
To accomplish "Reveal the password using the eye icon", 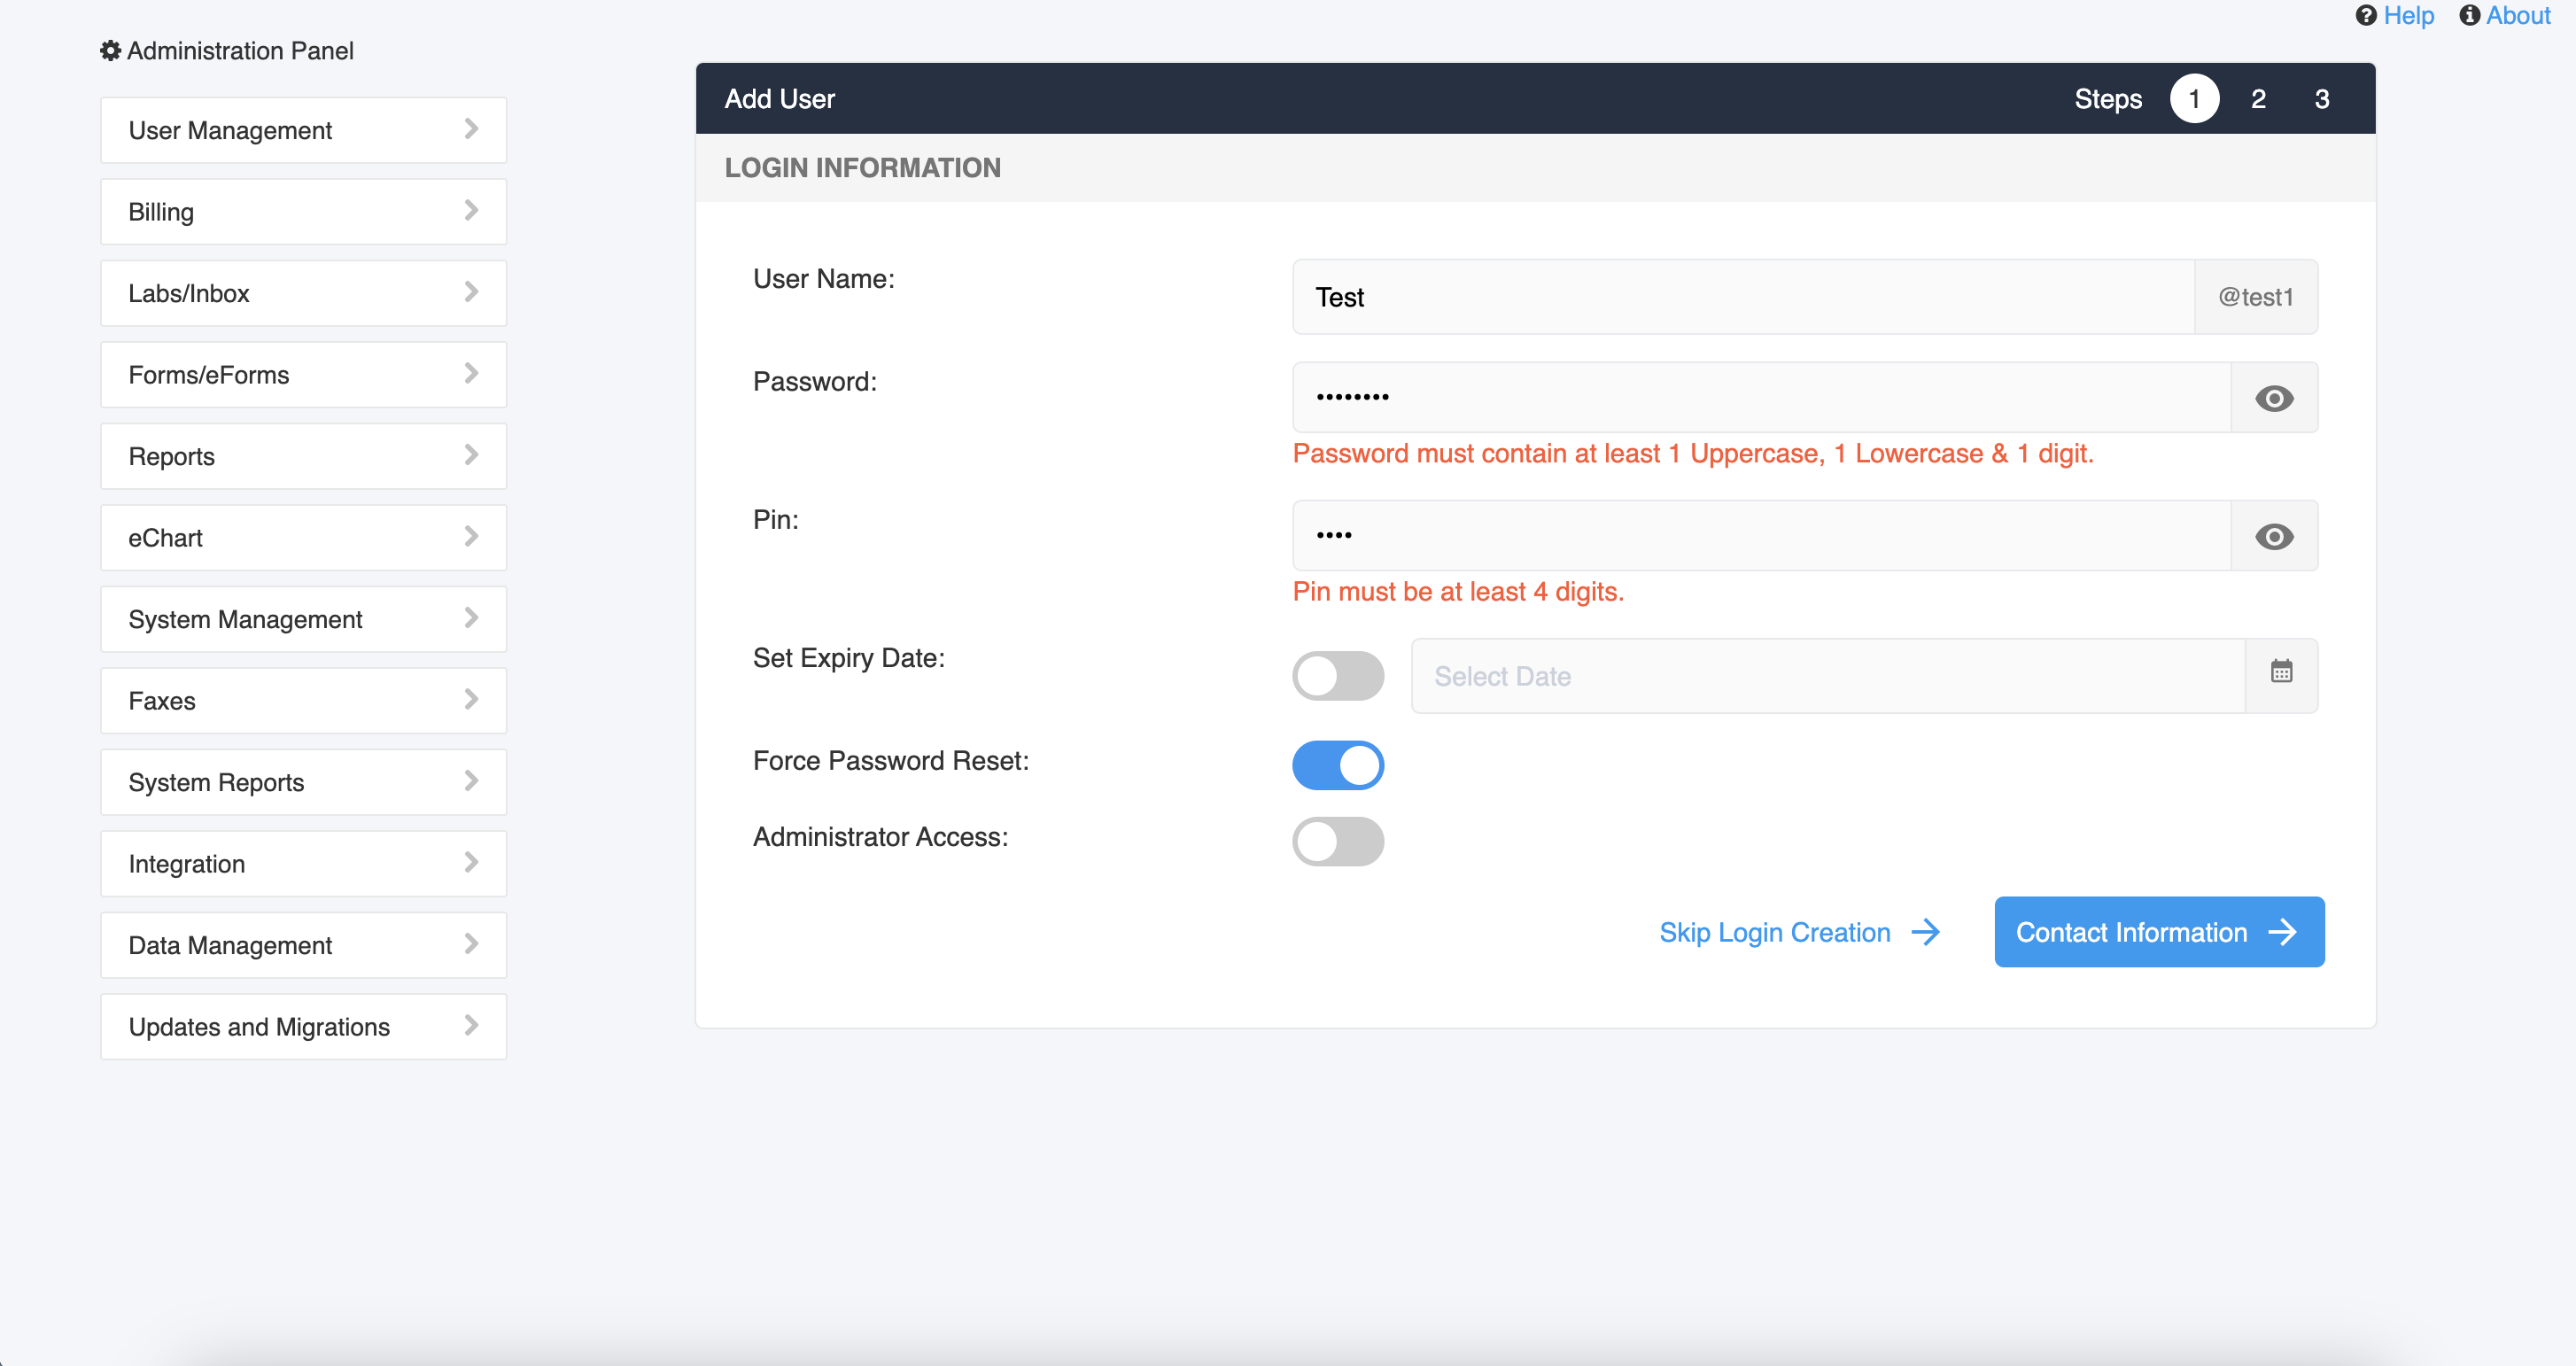I will coord(2274,398).
